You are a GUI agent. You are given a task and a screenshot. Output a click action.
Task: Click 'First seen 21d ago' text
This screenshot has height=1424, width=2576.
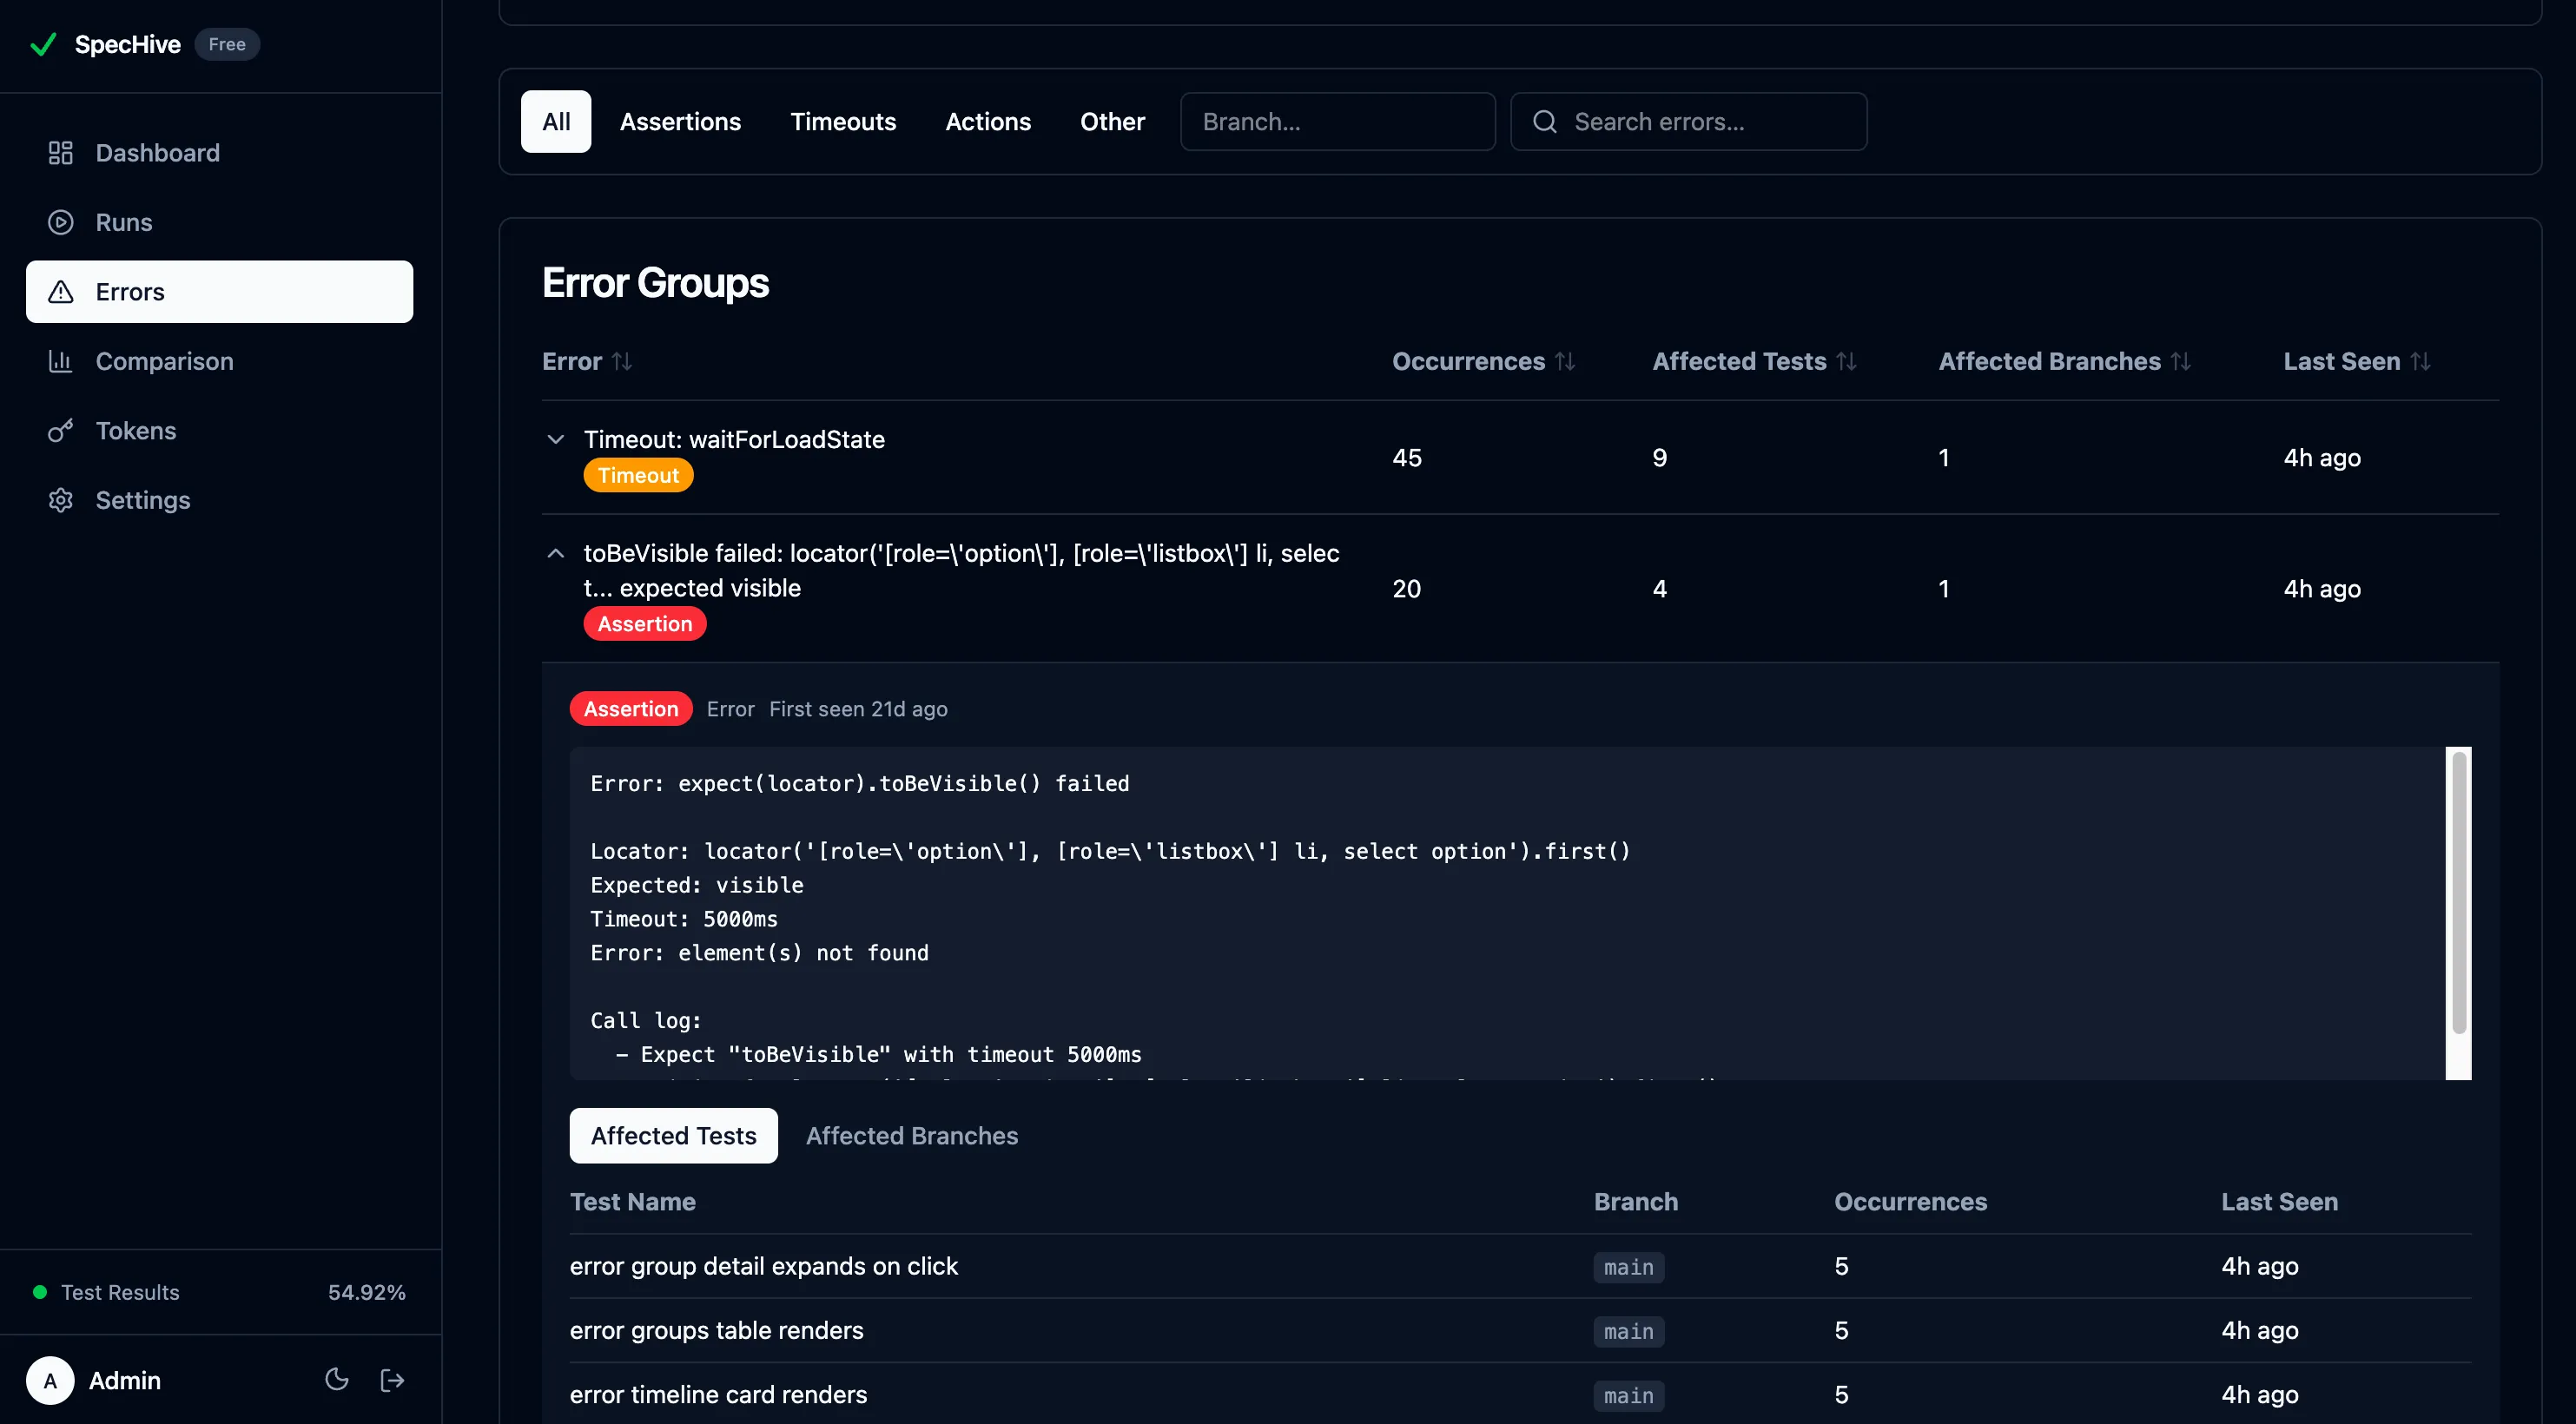pyautogui.click(x=858, y=709)
